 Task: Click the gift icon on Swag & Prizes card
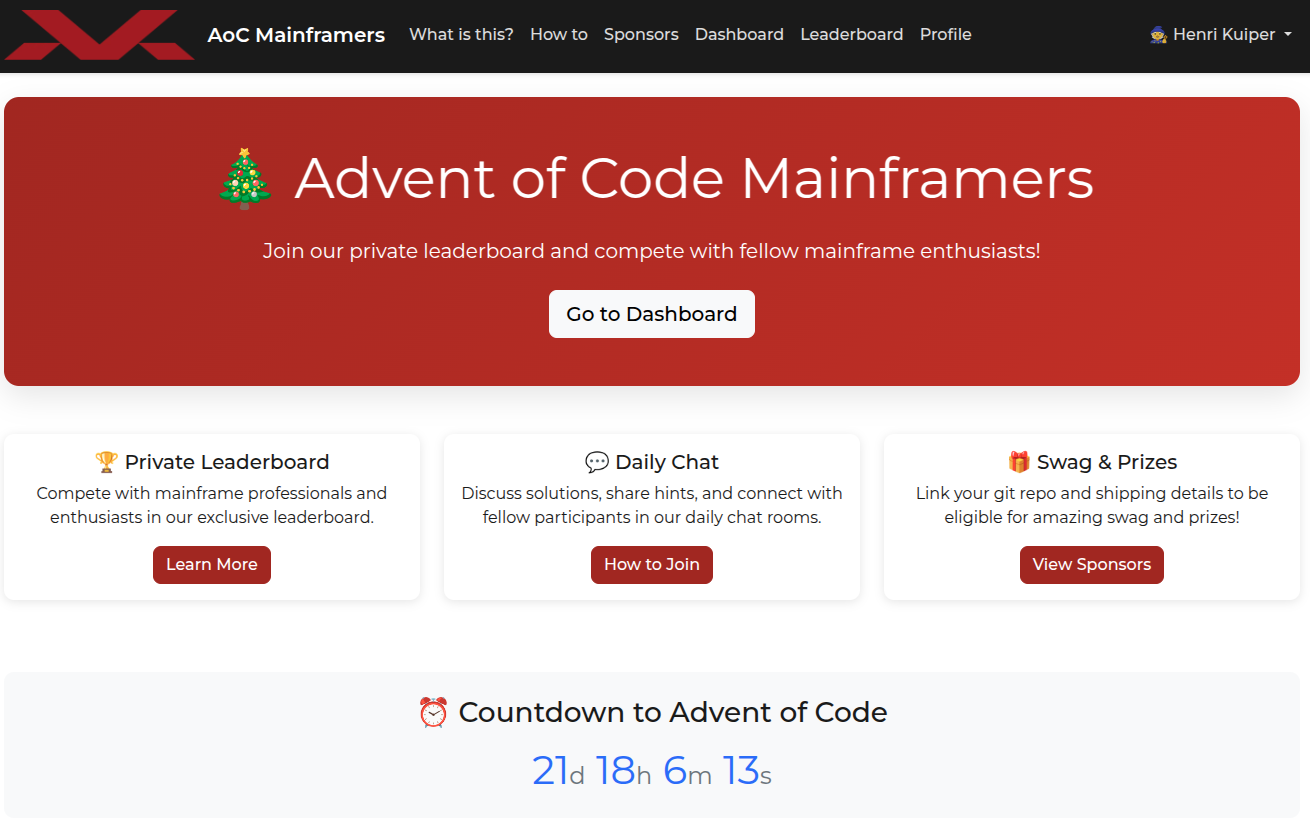pyautogui.click(x=1019, y=461)
